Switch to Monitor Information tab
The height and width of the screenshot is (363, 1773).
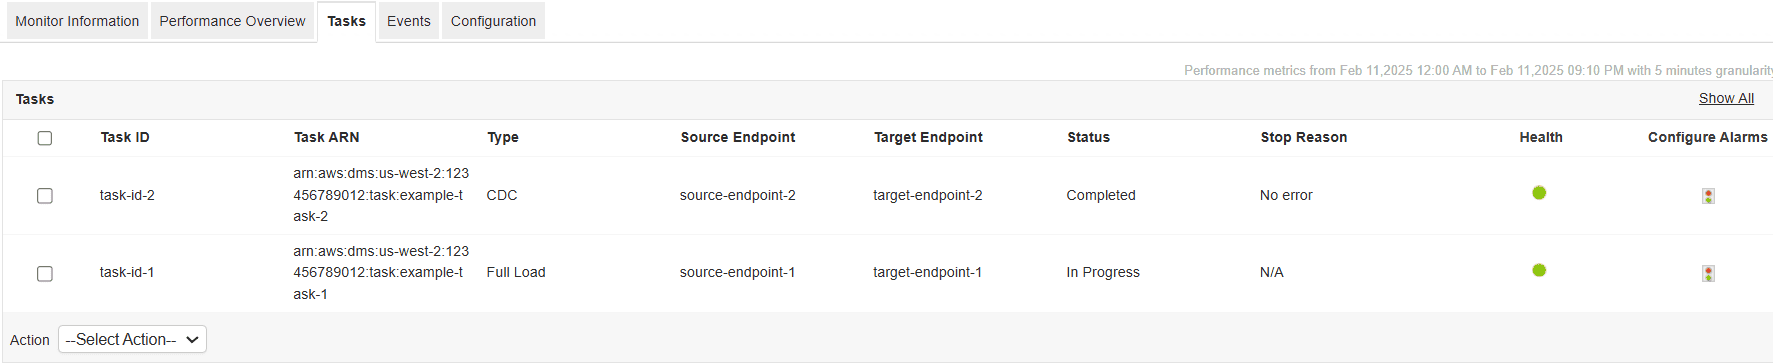[77, 21]
